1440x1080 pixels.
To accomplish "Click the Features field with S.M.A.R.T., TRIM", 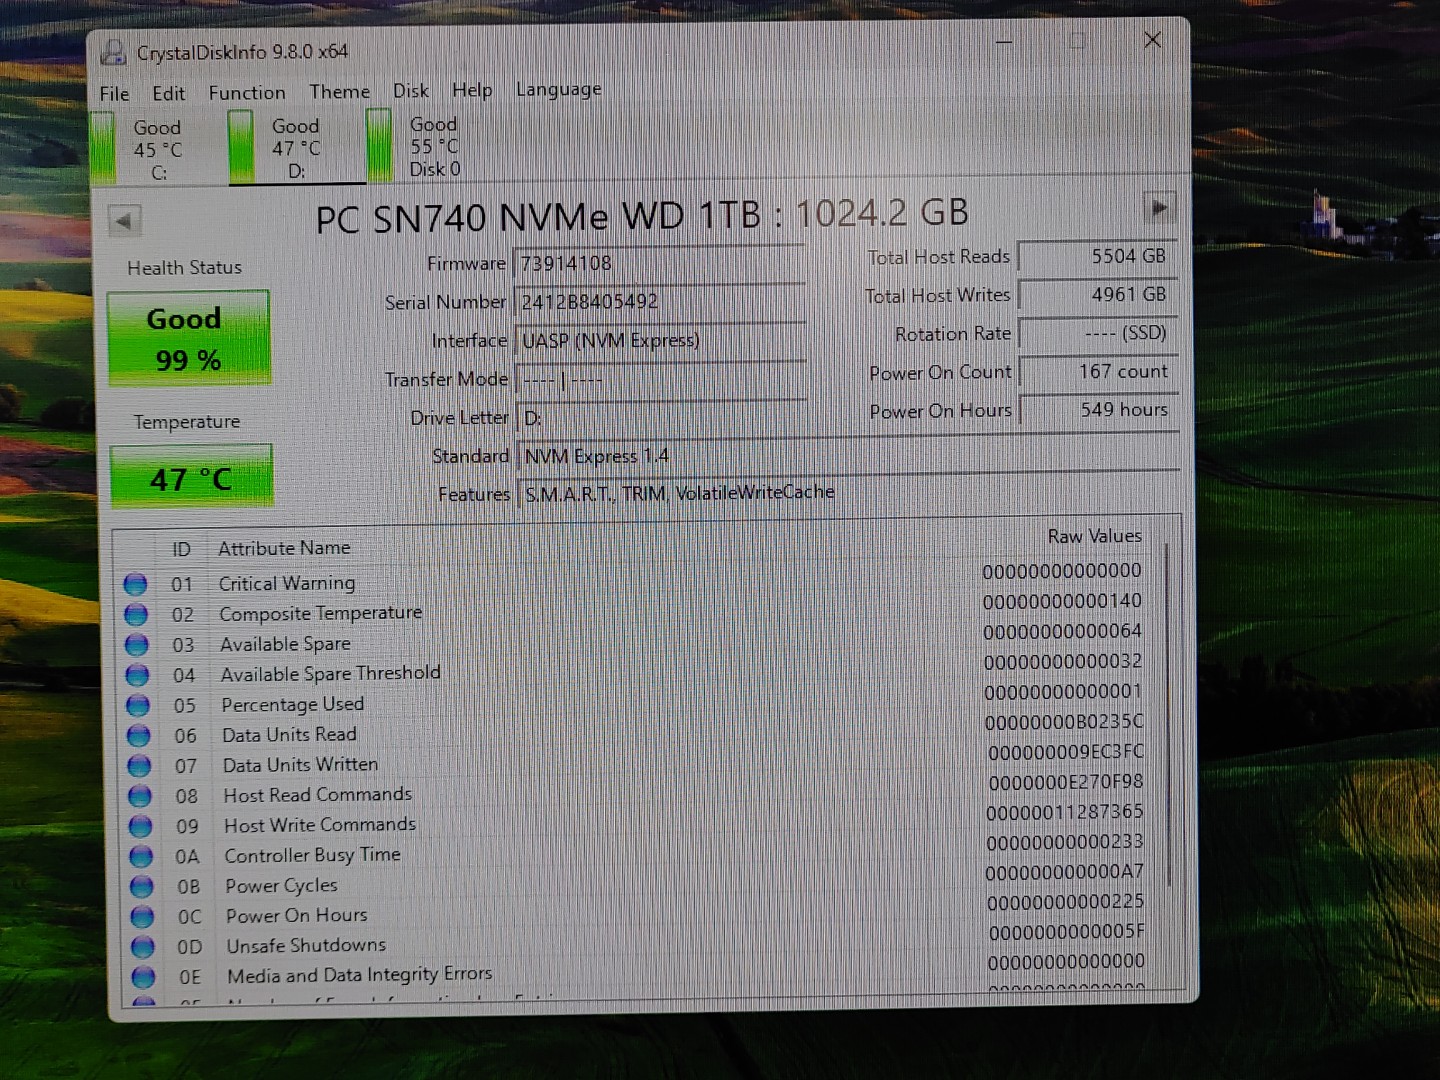I will point(849,492).
